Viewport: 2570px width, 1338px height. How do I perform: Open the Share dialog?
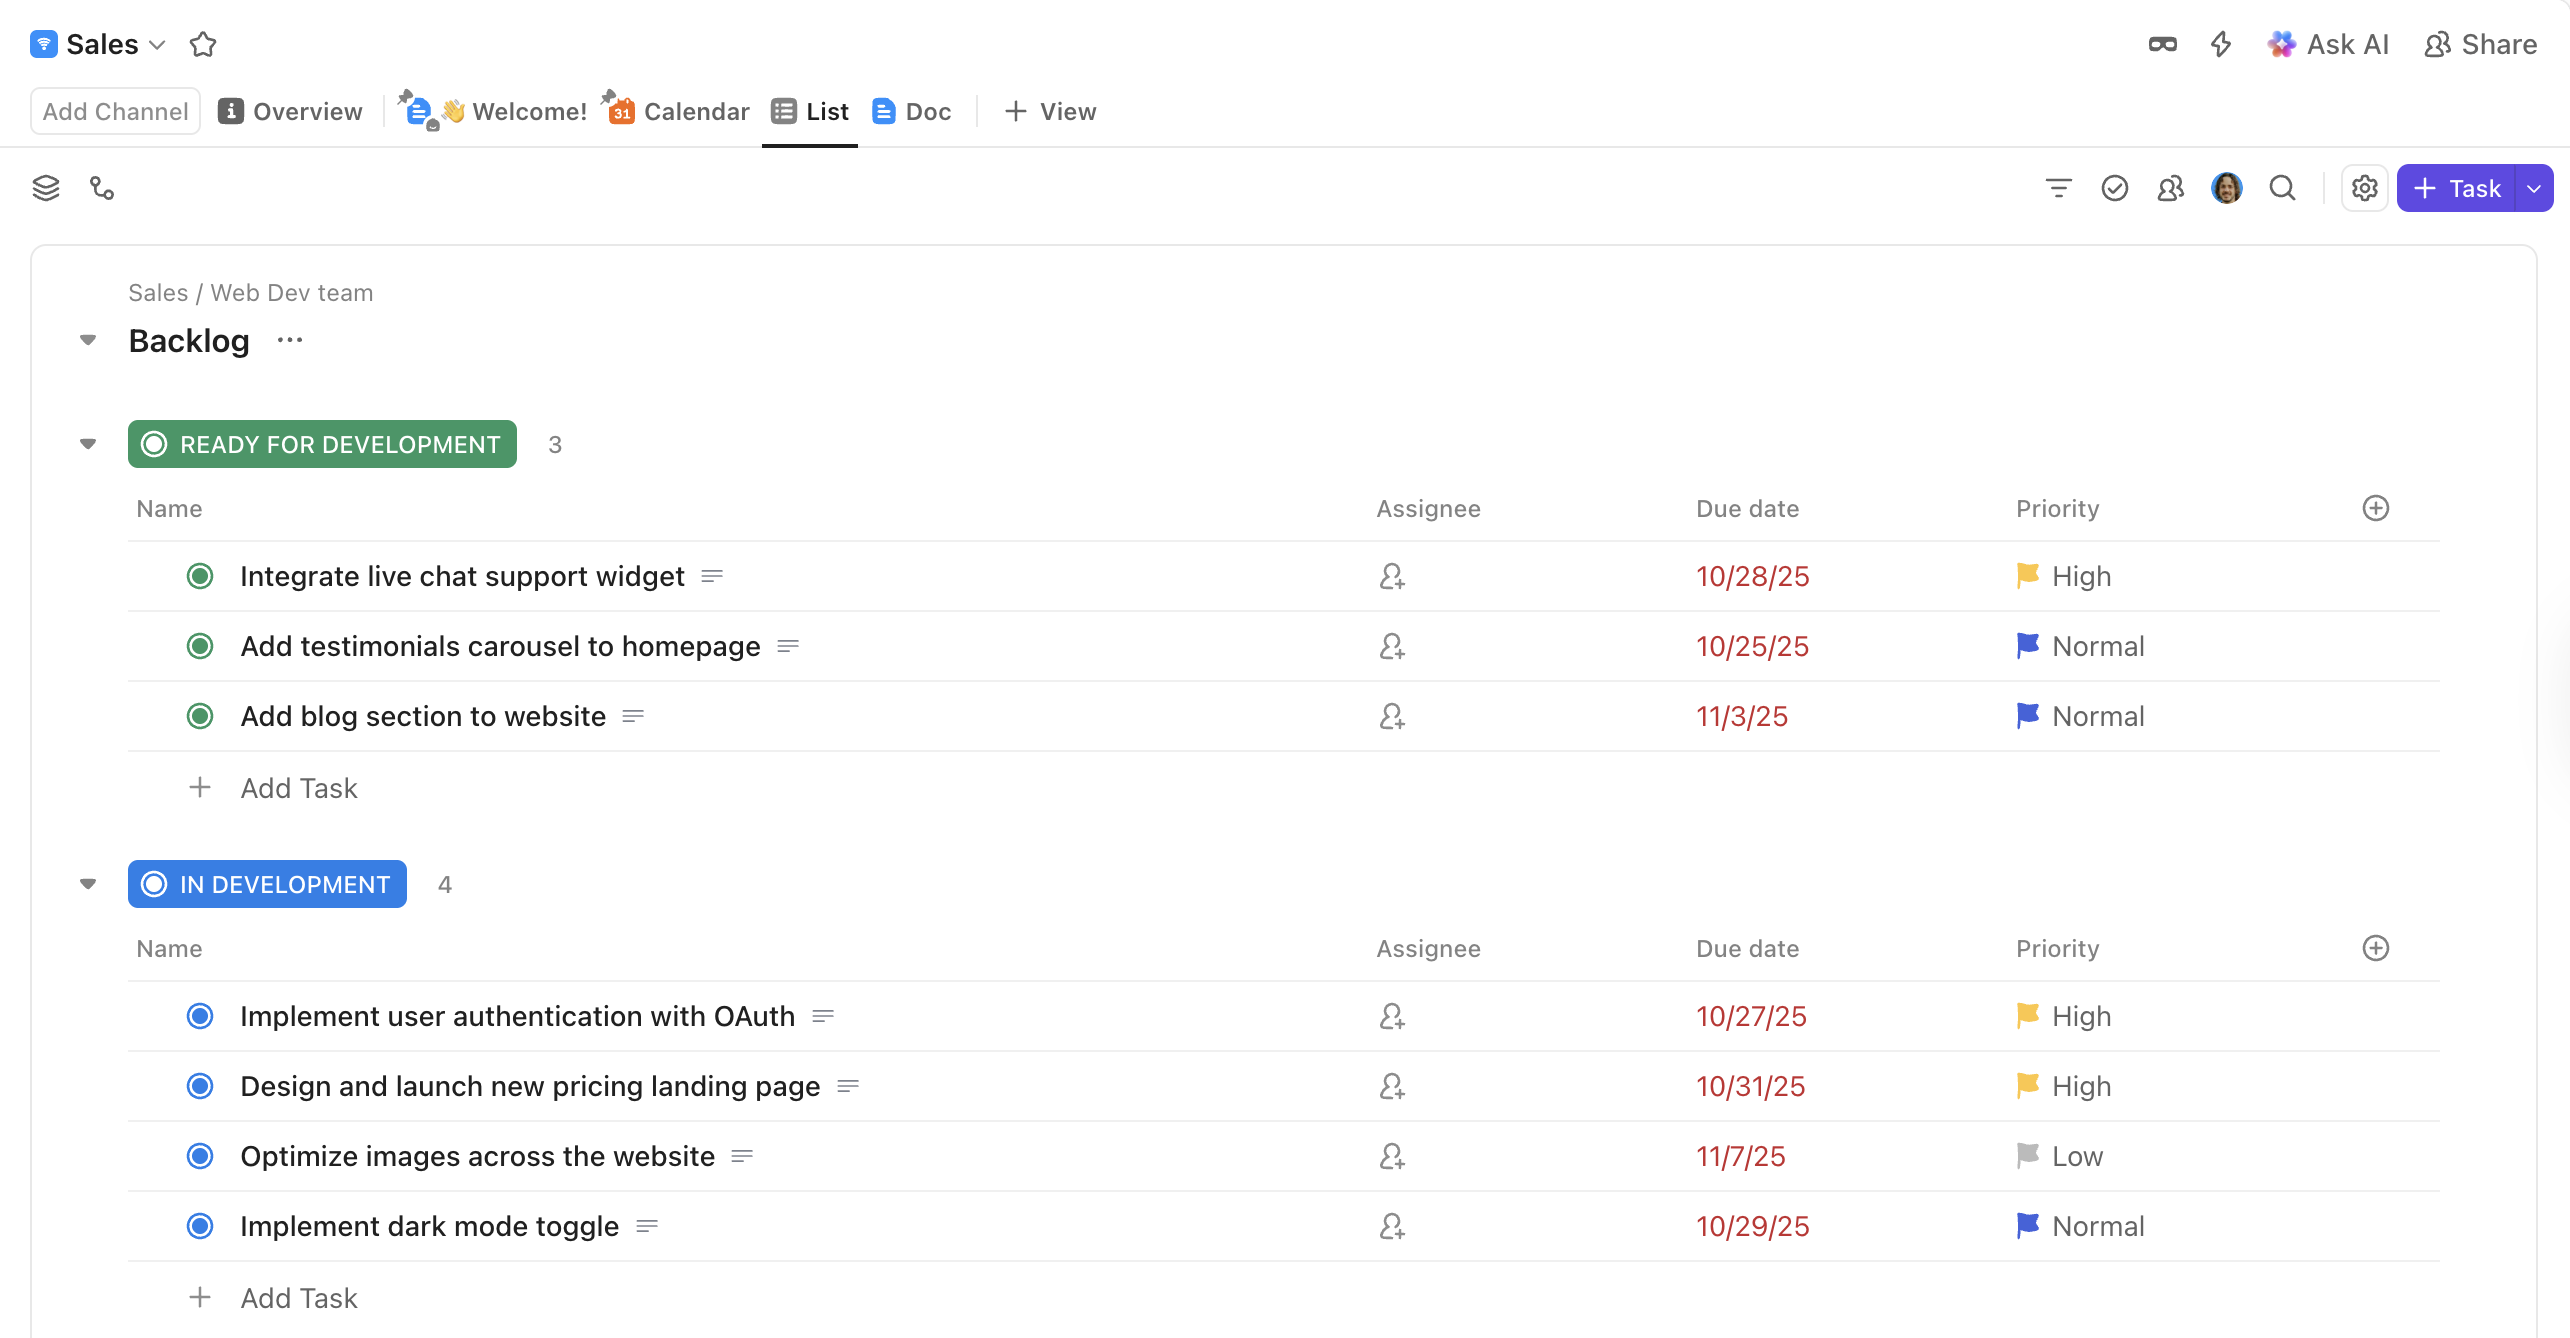pyautogui.click(x=2481, y=44)
